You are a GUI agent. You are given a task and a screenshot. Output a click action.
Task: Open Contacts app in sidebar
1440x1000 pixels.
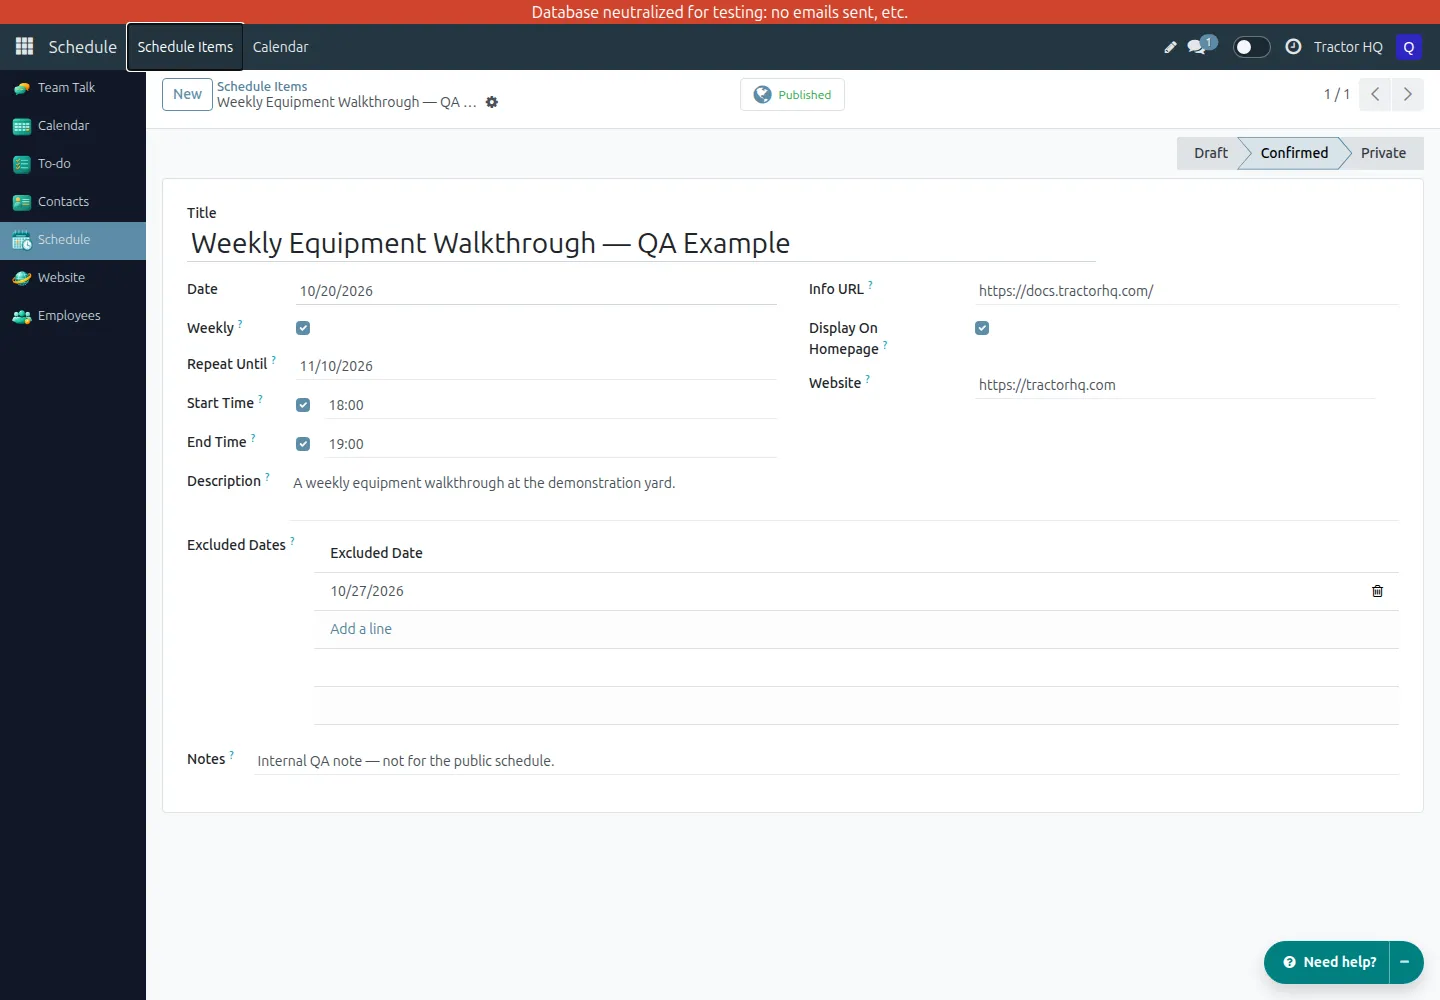[73, 202]
